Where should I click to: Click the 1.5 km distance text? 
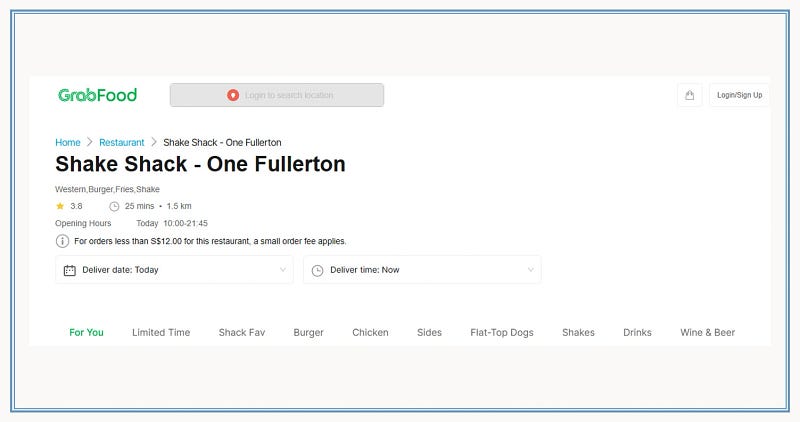179,206
